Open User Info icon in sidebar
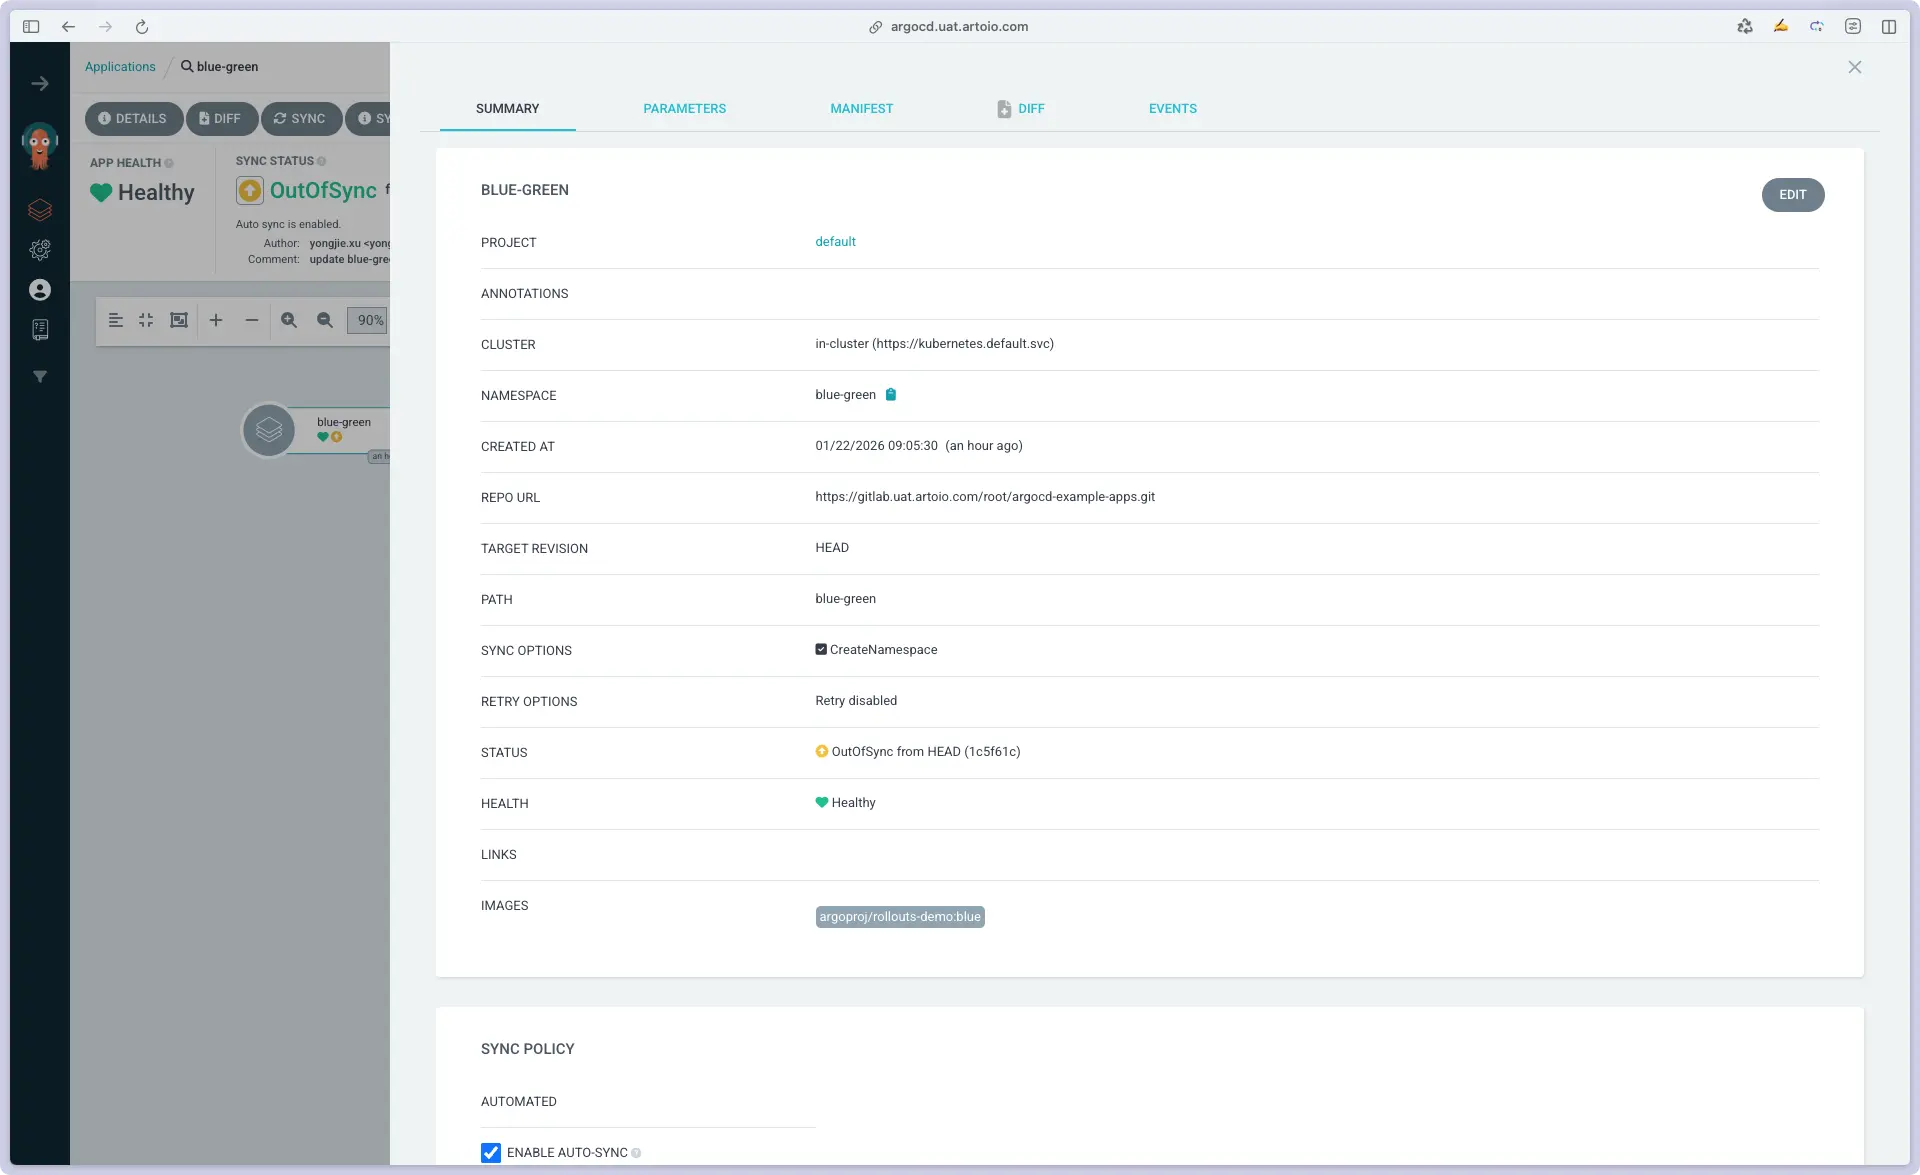 point(40,290)
